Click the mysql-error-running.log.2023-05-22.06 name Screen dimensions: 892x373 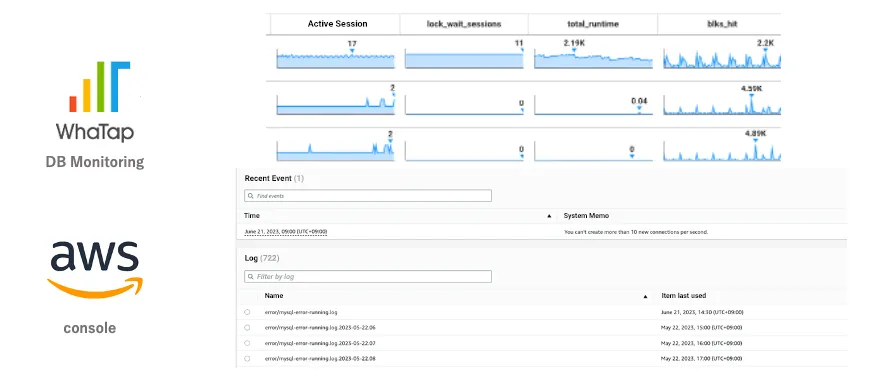point(320,328)
